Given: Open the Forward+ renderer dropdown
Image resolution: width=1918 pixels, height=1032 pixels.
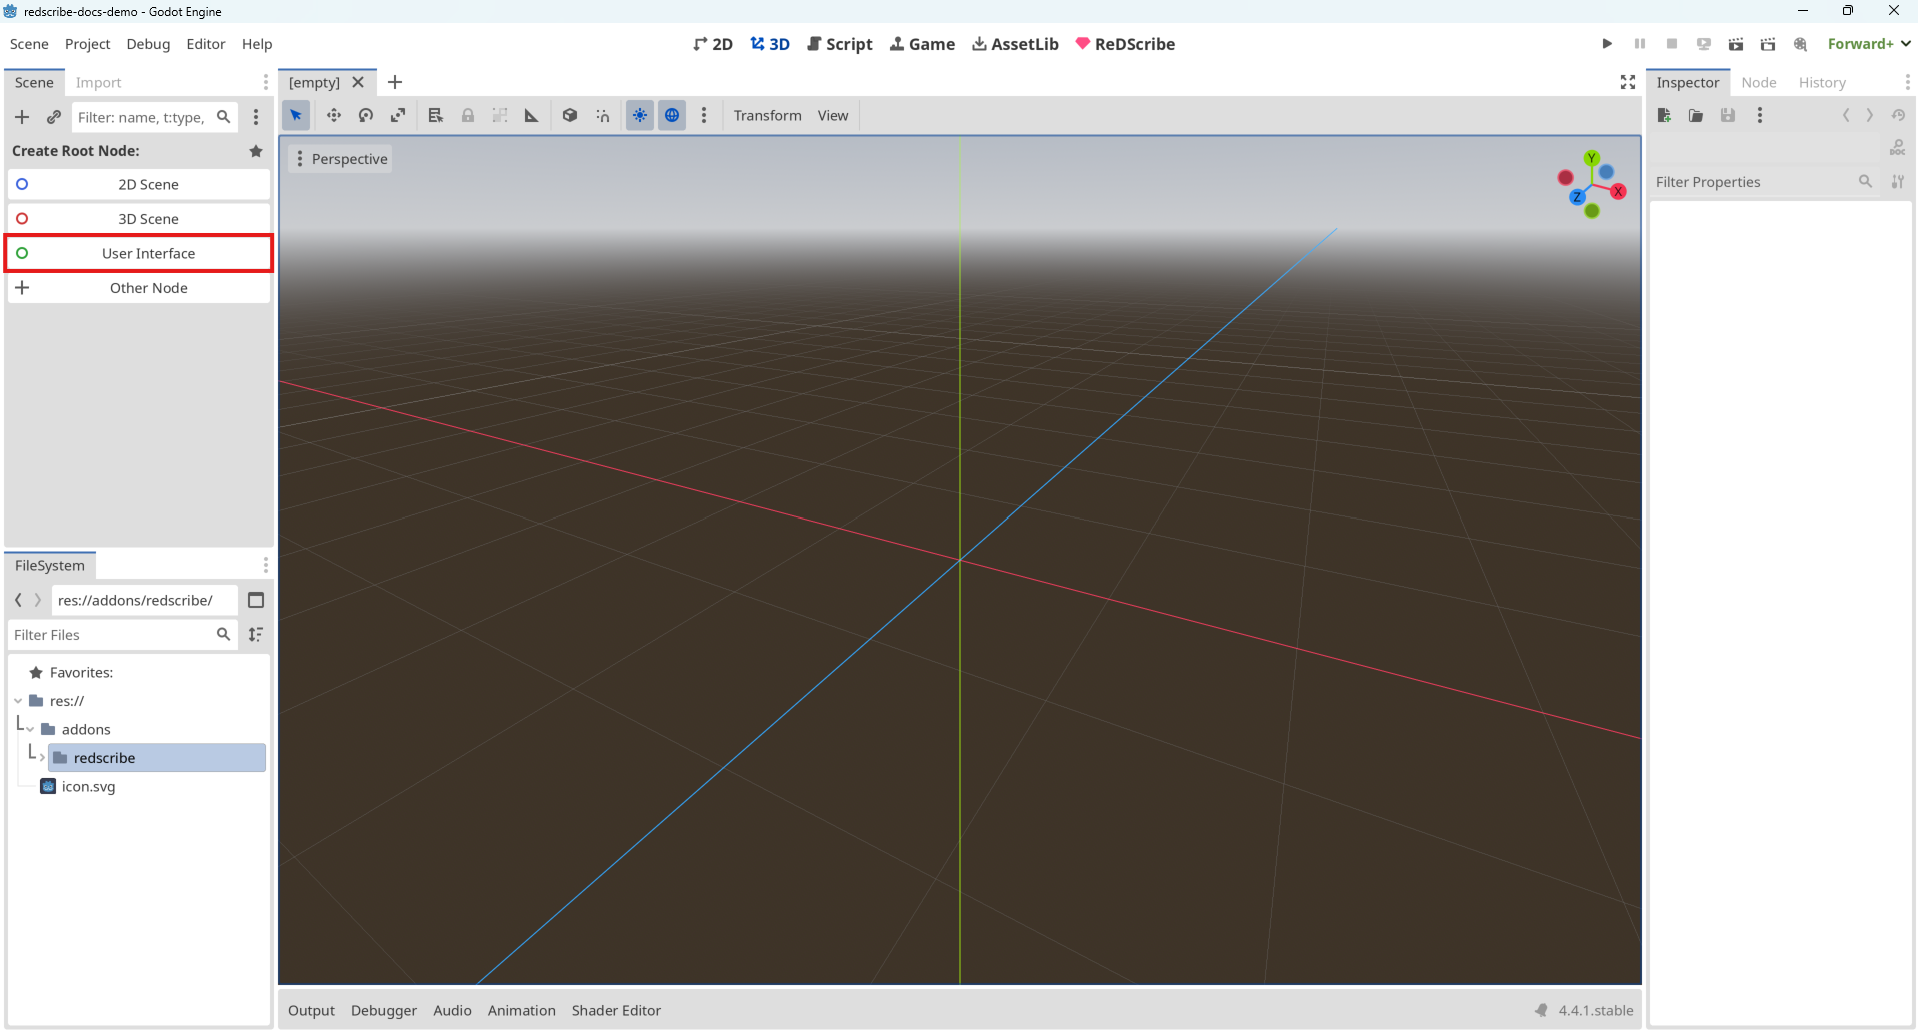Looking at the screenshot, I should click(1869, 44).
